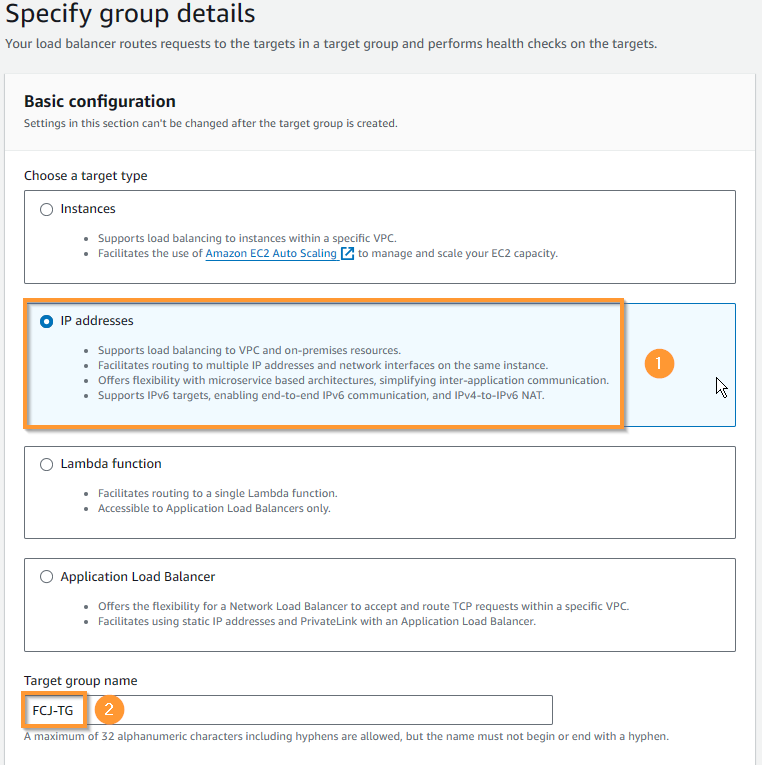
Task: Click the Application Load Balancer option label
Action: coord(138,577)
